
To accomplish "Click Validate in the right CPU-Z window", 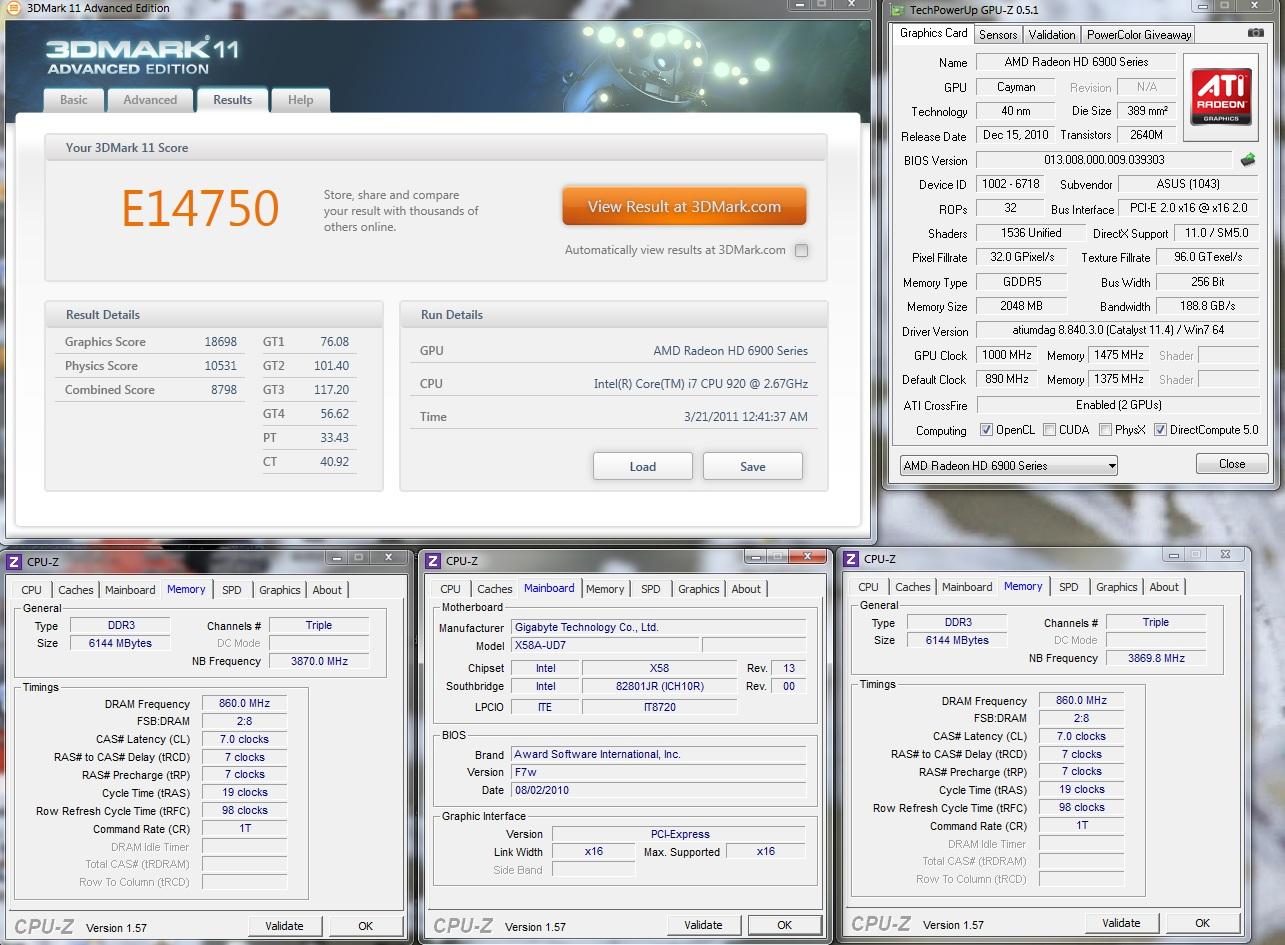I will (1121, 923).
